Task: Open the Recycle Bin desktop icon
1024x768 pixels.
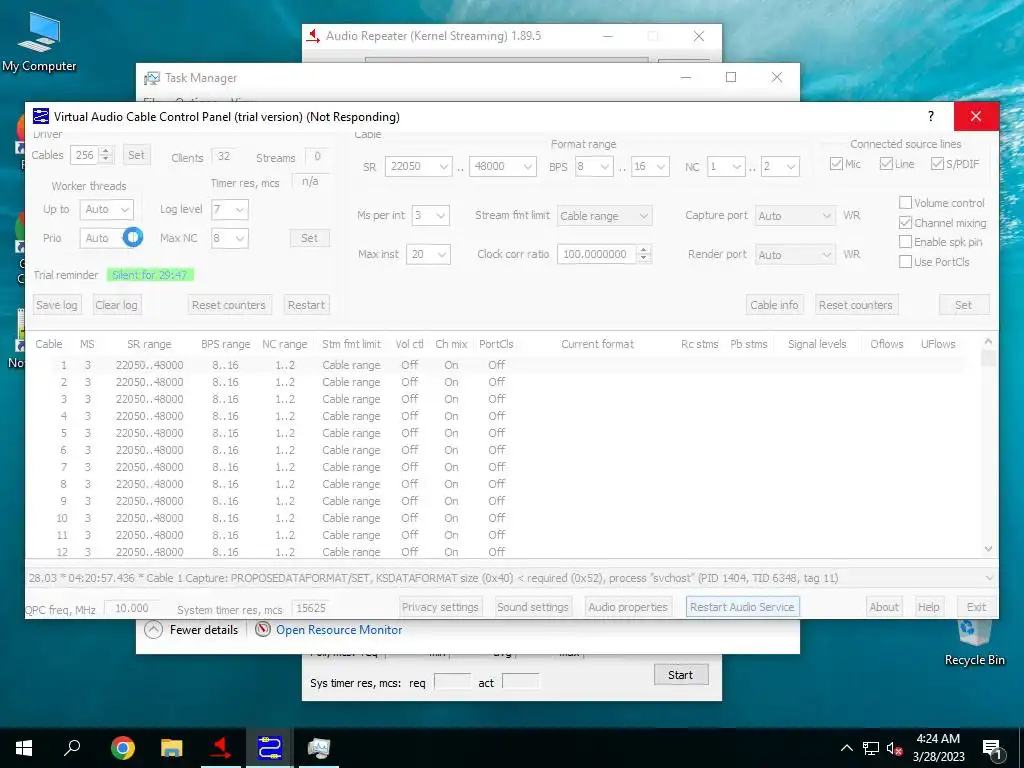Action: click(974, 643)
